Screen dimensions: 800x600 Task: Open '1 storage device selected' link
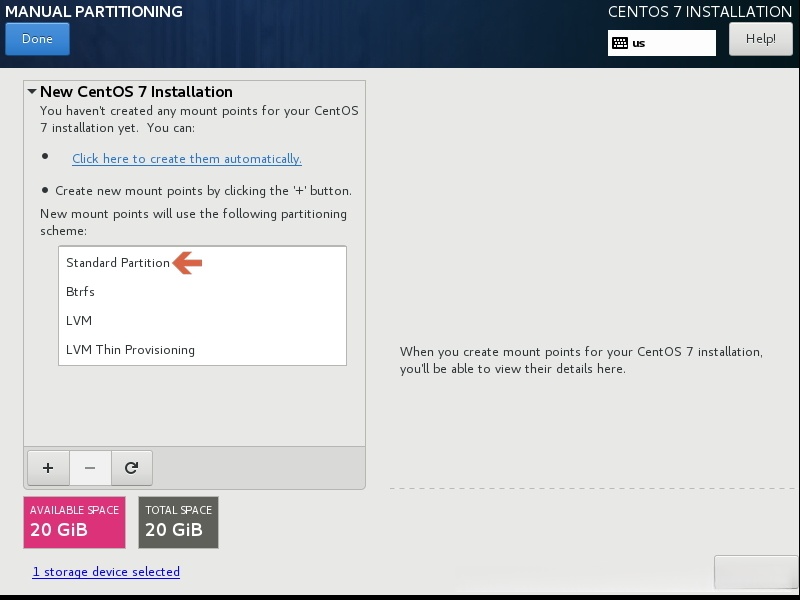[x=106, y=572]
